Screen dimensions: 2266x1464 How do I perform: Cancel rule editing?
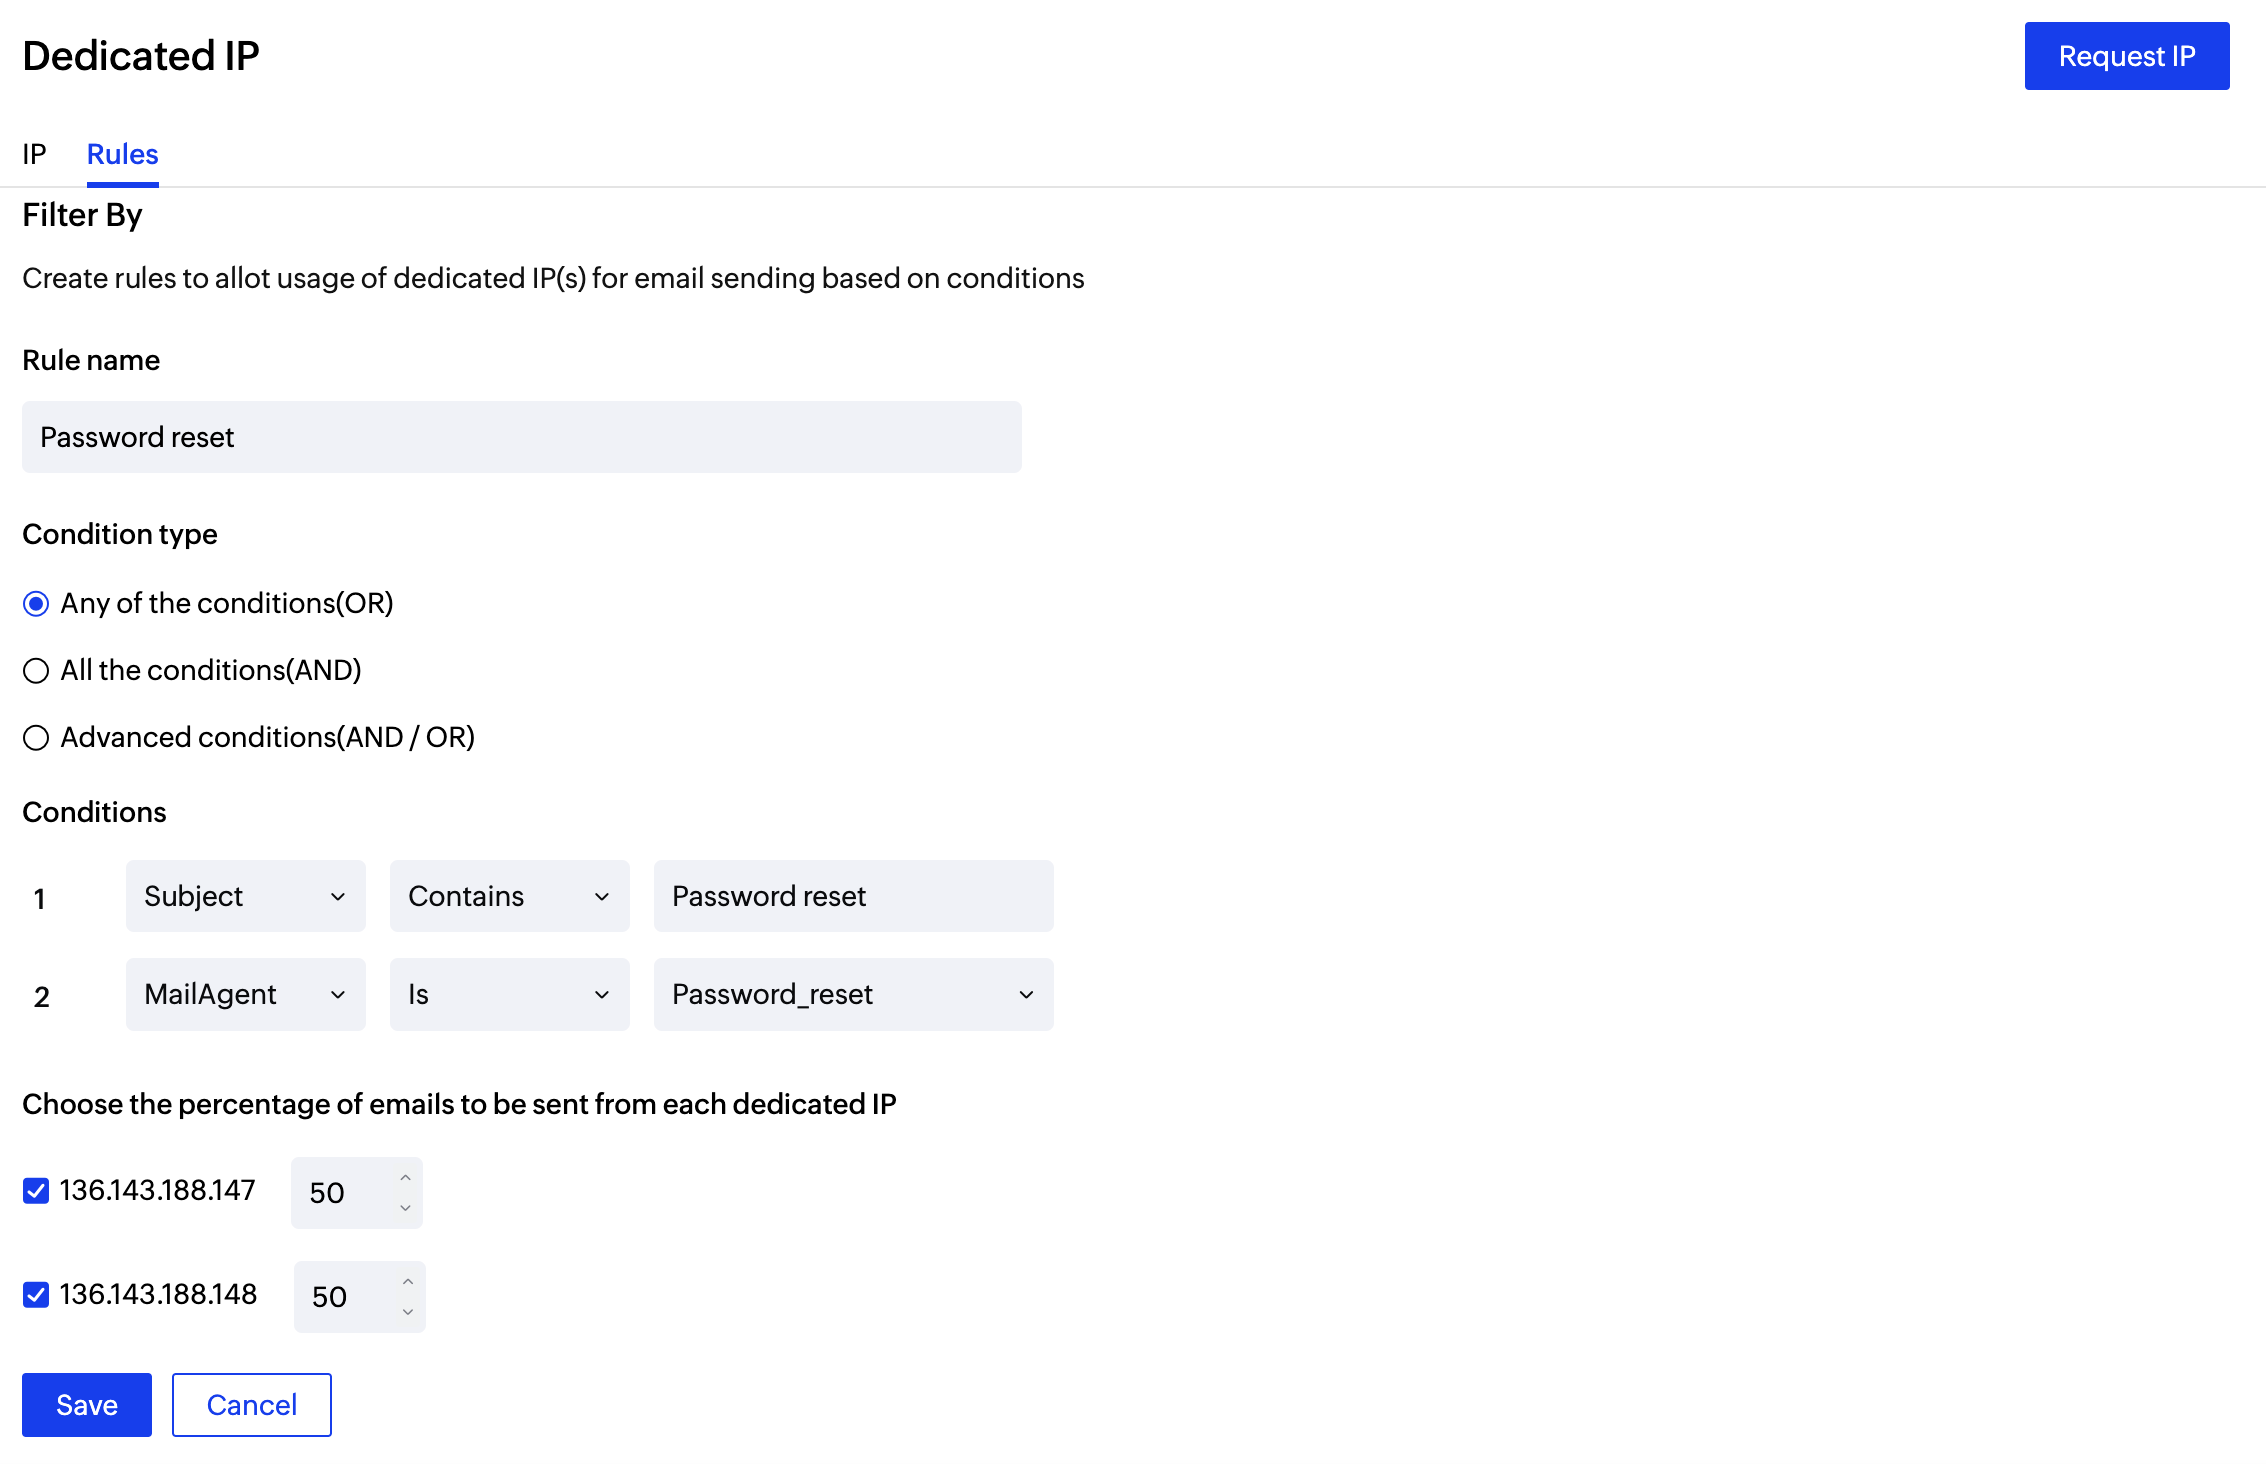point(252,1405)
